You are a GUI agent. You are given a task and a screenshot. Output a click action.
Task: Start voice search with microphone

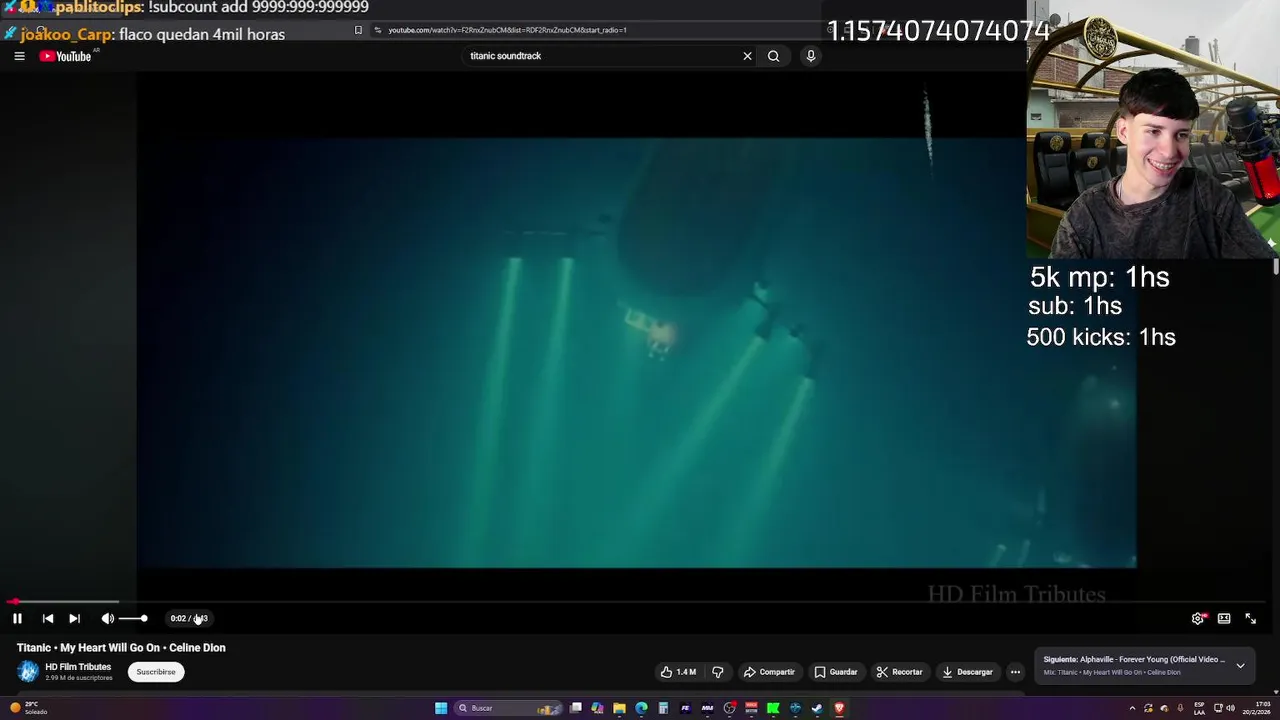811,56
